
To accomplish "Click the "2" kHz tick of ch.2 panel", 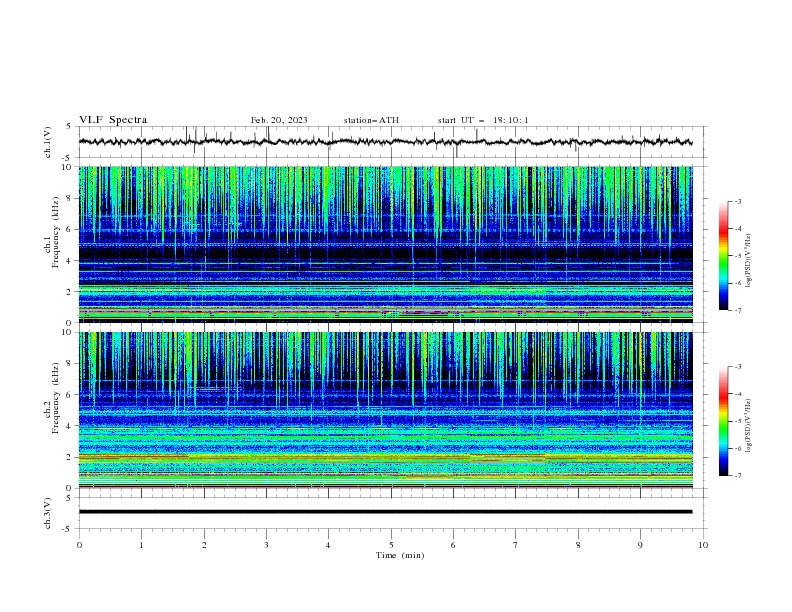I will click(70, 457).
